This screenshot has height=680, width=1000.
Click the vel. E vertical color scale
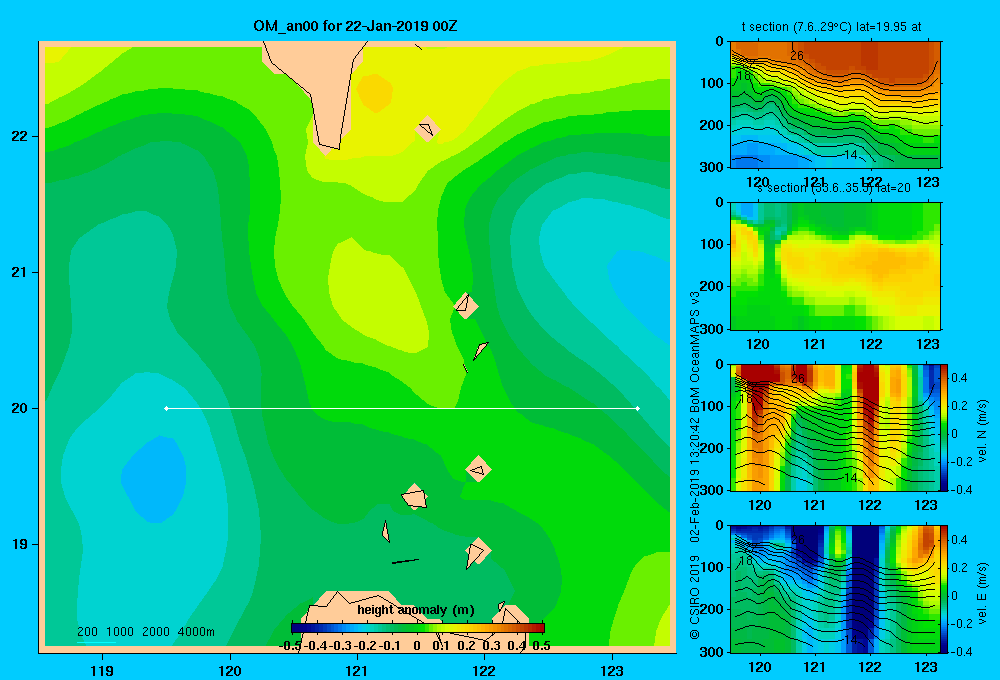click(x=945, y=589)
